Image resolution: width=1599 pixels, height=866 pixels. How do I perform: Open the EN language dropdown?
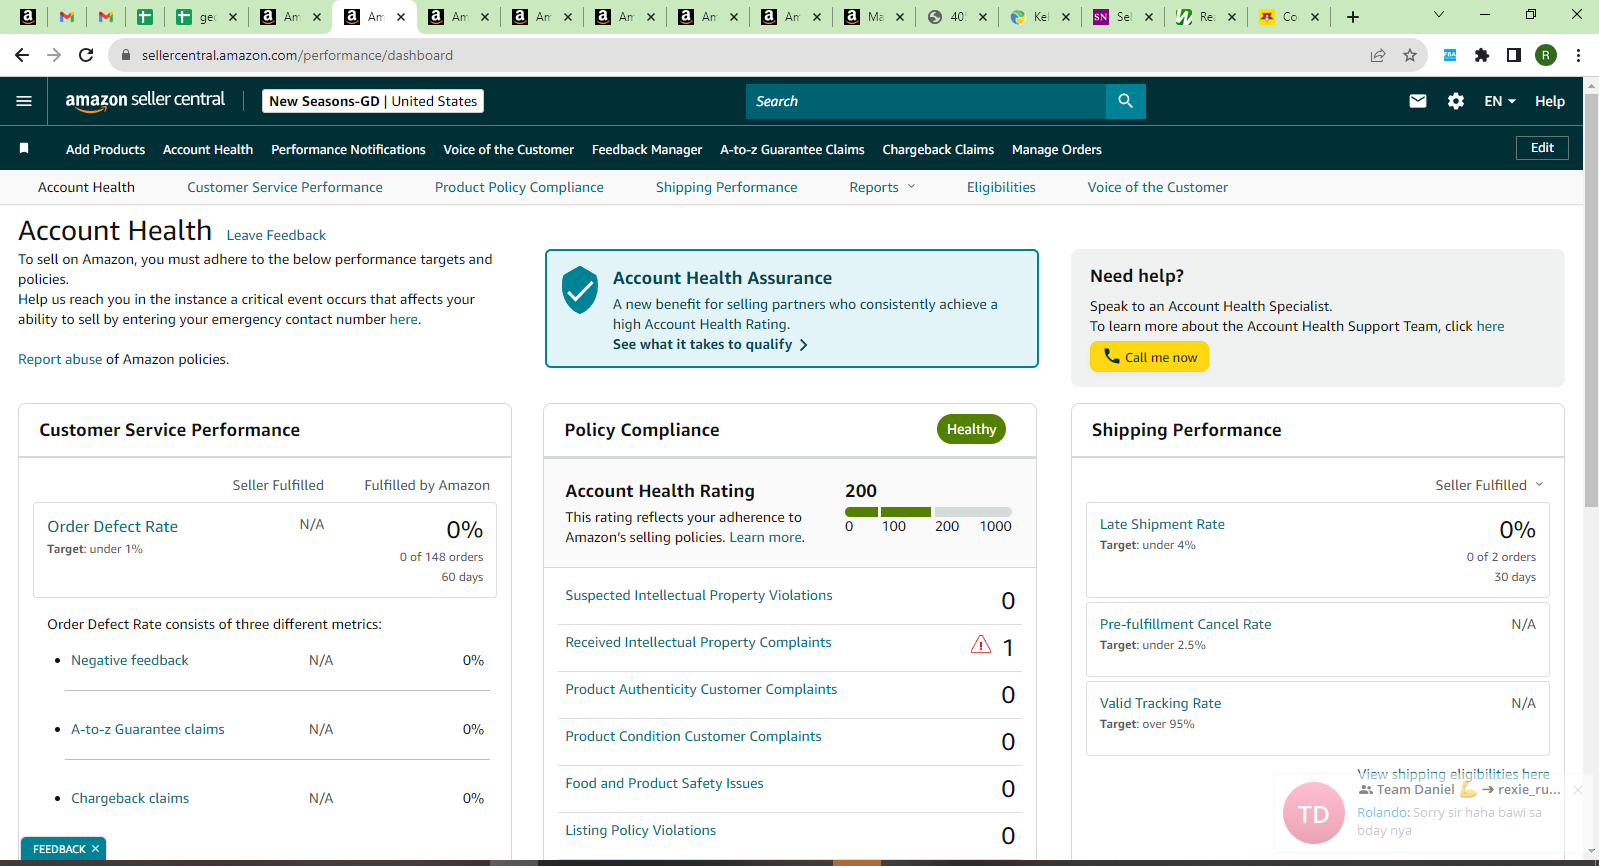1500,101
